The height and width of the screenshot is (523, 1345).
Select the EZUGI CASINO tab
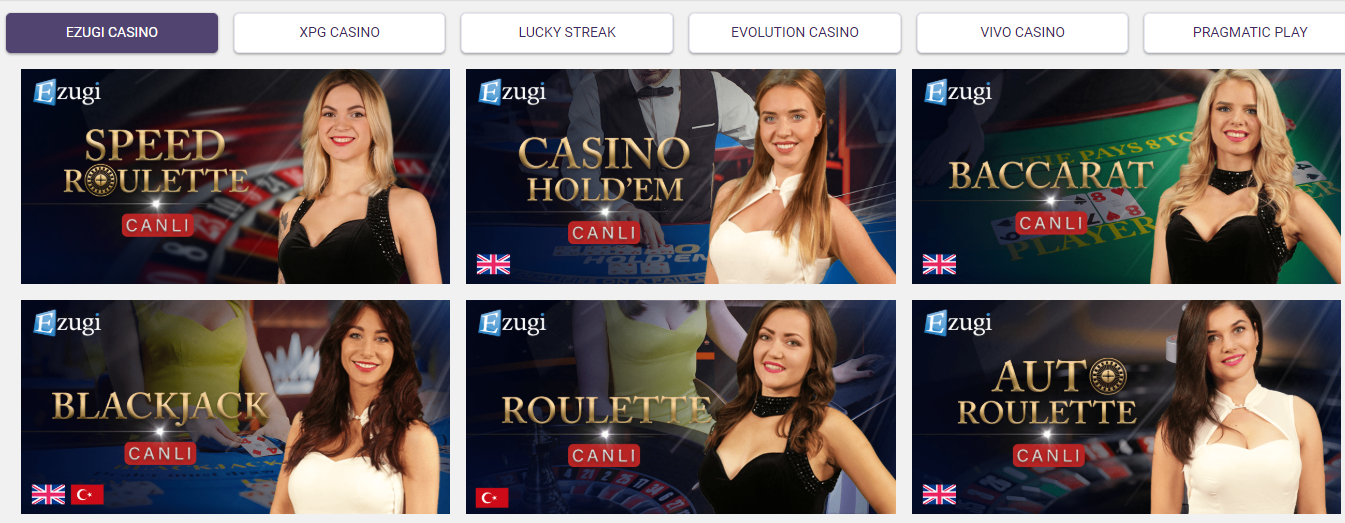coord(112,32)
